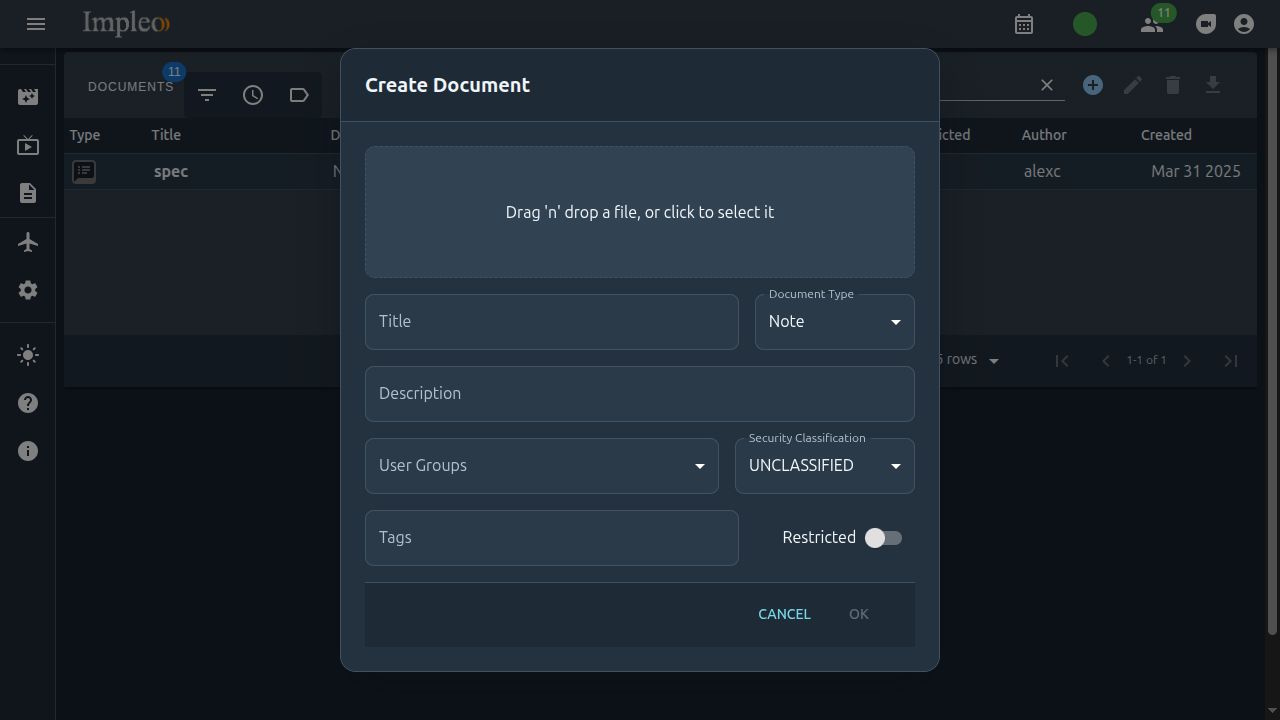Open the Document Type dropdown
This screenshot has height=720, width=1280.
[835, 322]
